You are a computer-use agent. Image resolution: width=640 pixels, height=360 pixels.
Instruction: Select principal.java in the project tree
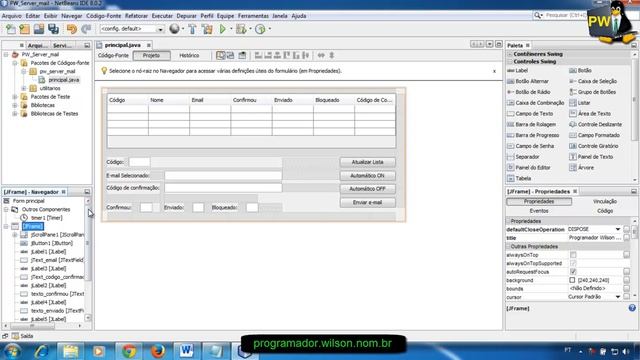(x=64, y=80)
